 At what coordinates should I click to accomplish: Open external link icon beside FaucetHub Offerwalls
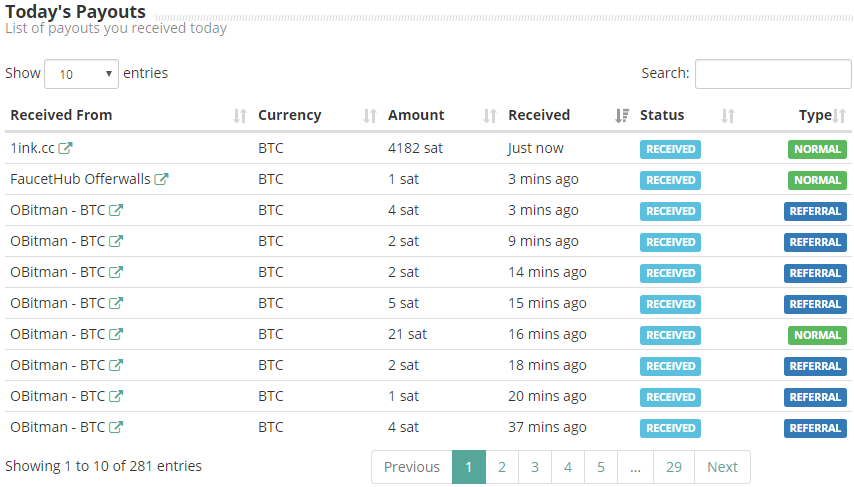coord(161,179)
